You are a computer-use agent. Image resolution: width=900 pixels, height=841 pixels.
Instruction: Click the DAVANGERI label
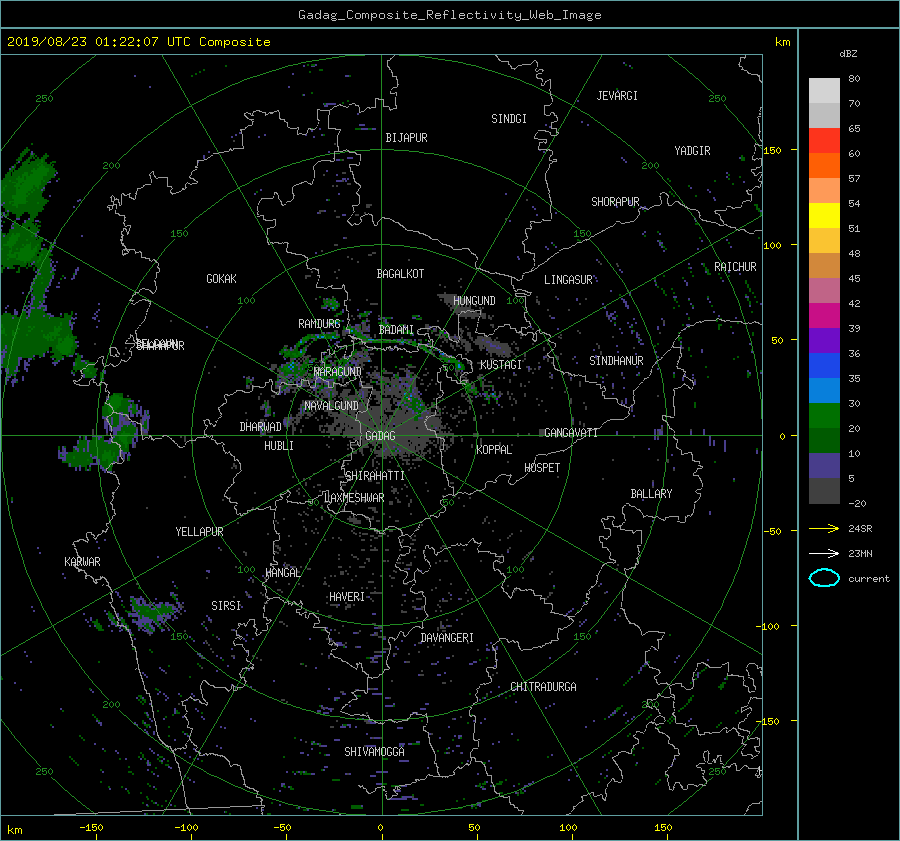[447, 638]
